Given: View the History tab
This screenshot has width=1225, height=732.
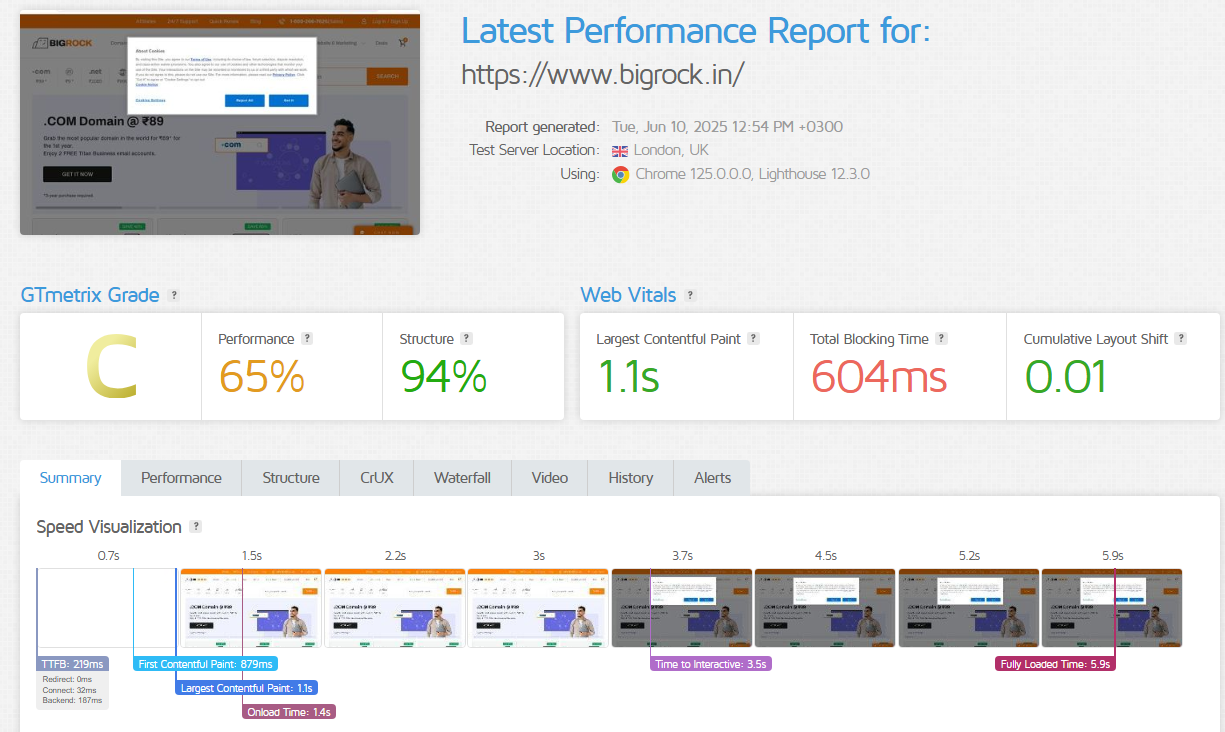Looking at the screenshot, I should click(631, 478).
